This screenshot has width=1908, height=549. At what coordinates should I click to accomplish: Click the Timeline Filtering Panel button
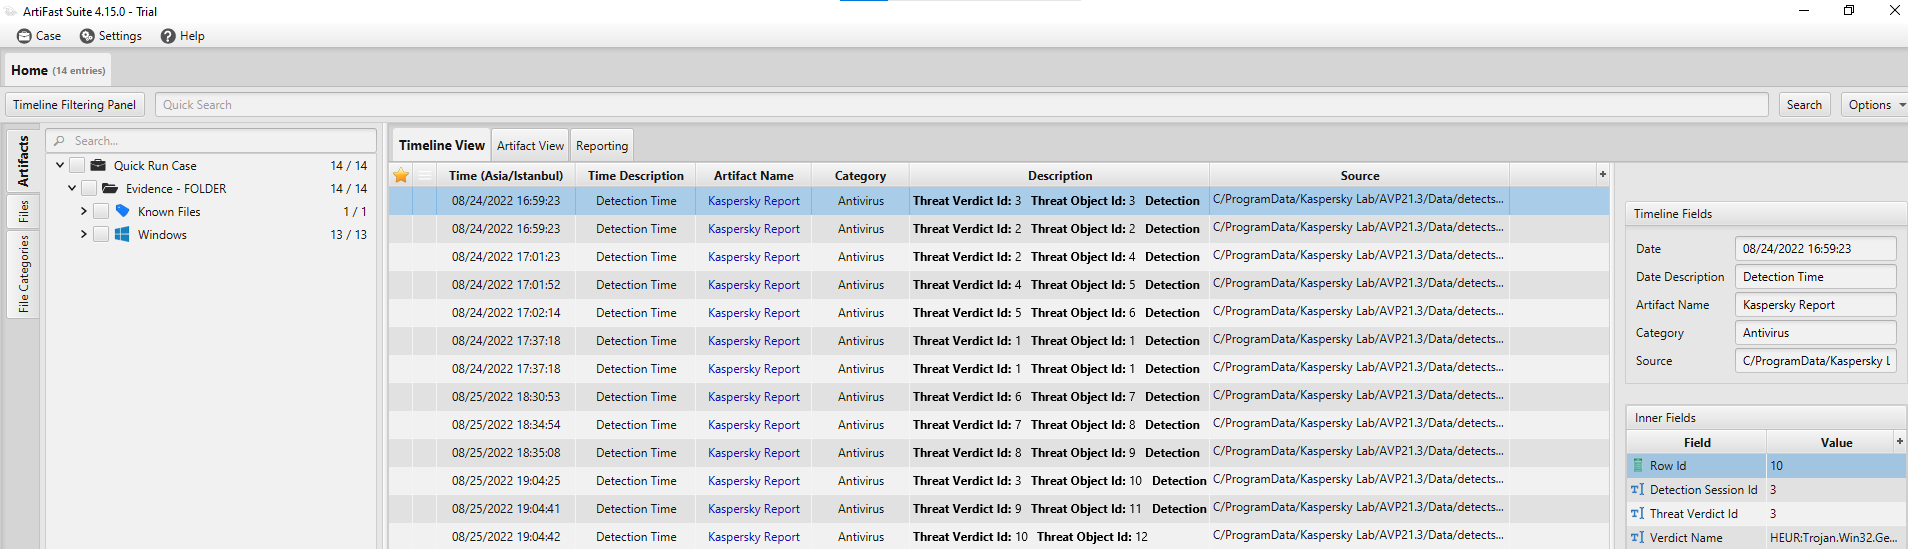tap(75, 104)
